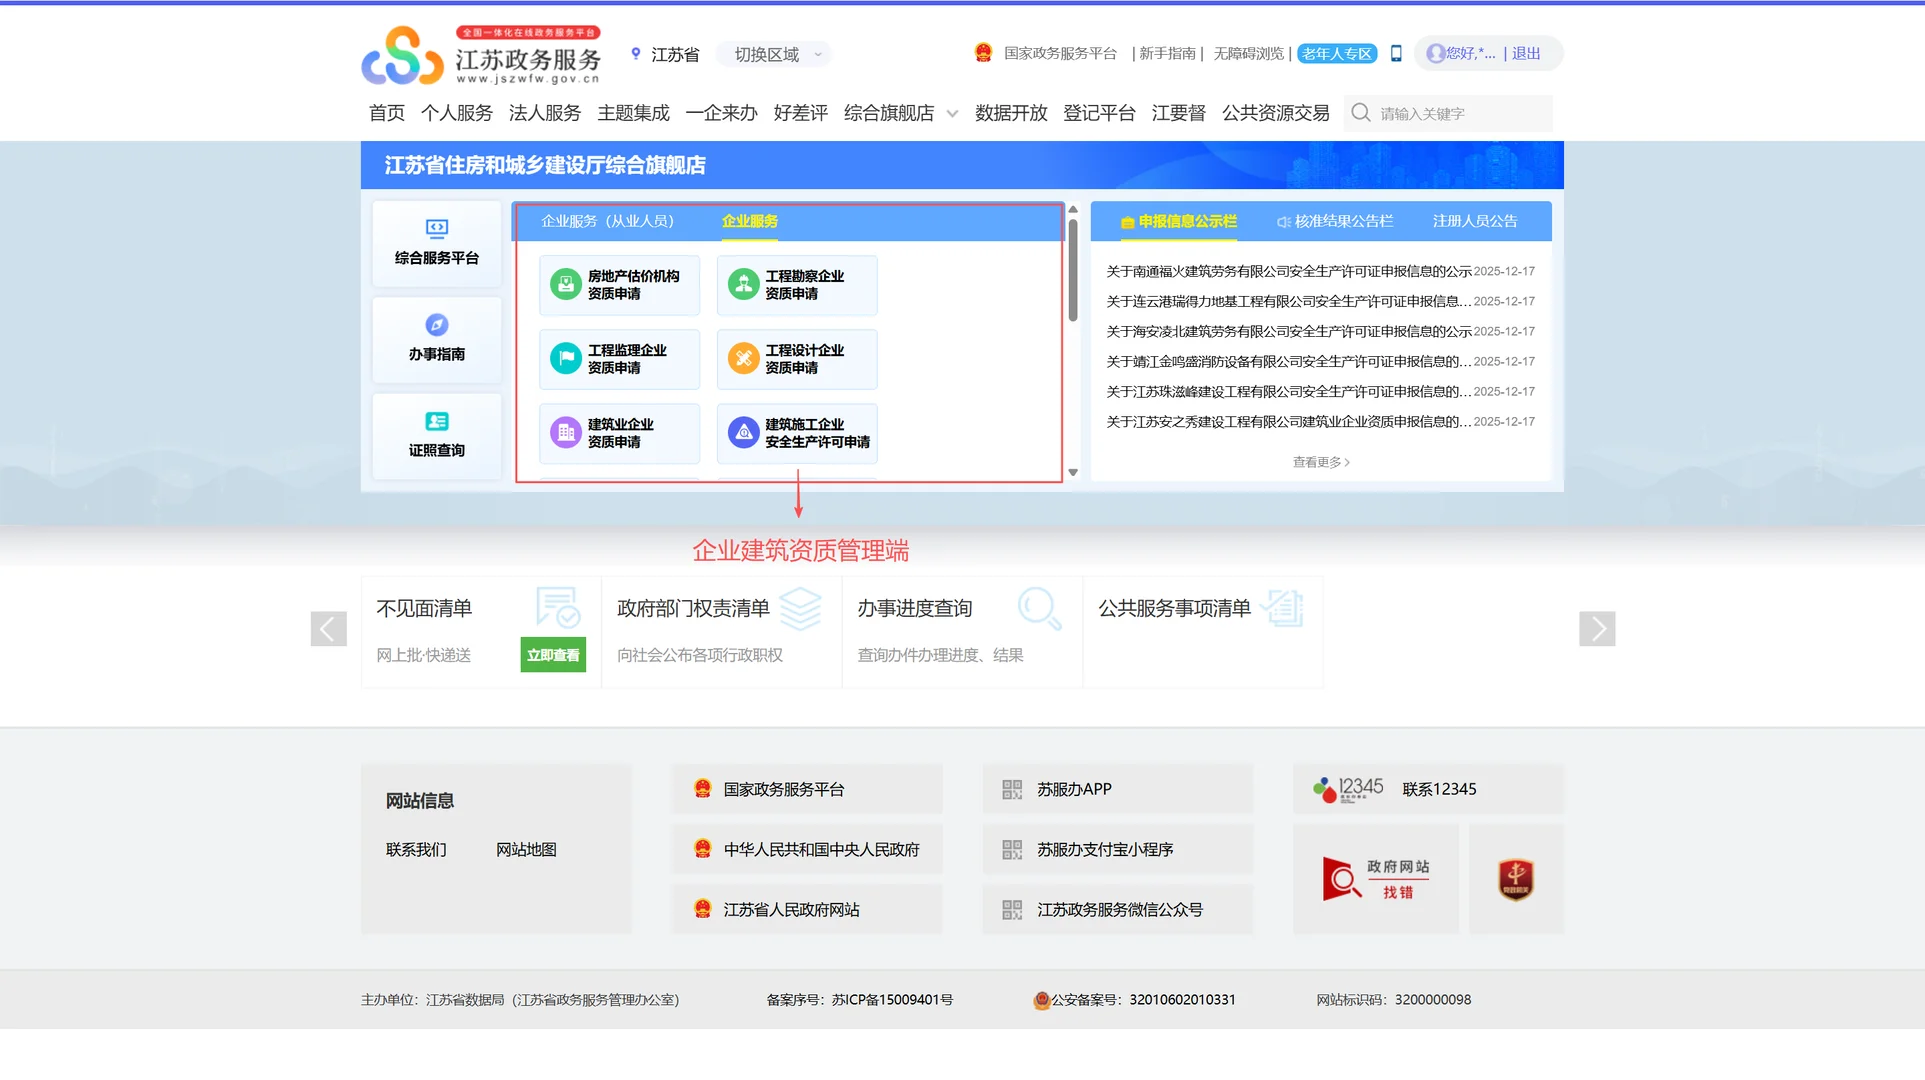Open 工程勘察企业资质申请 service icon
Image resolution: width=1925 pixels, height=1080 pixels.
[x=796, y=285]
